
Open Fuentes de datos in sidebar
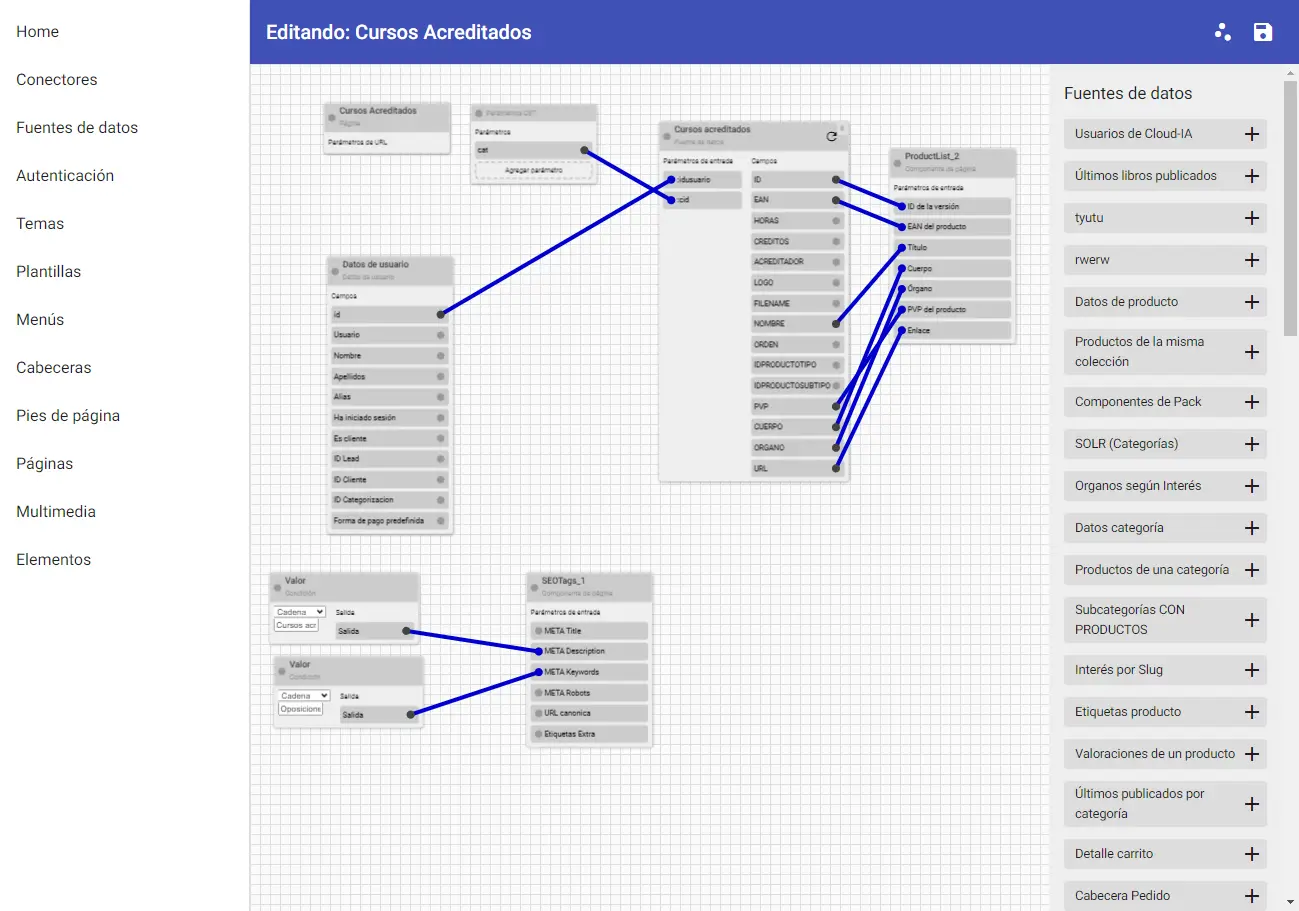point(77,128)
